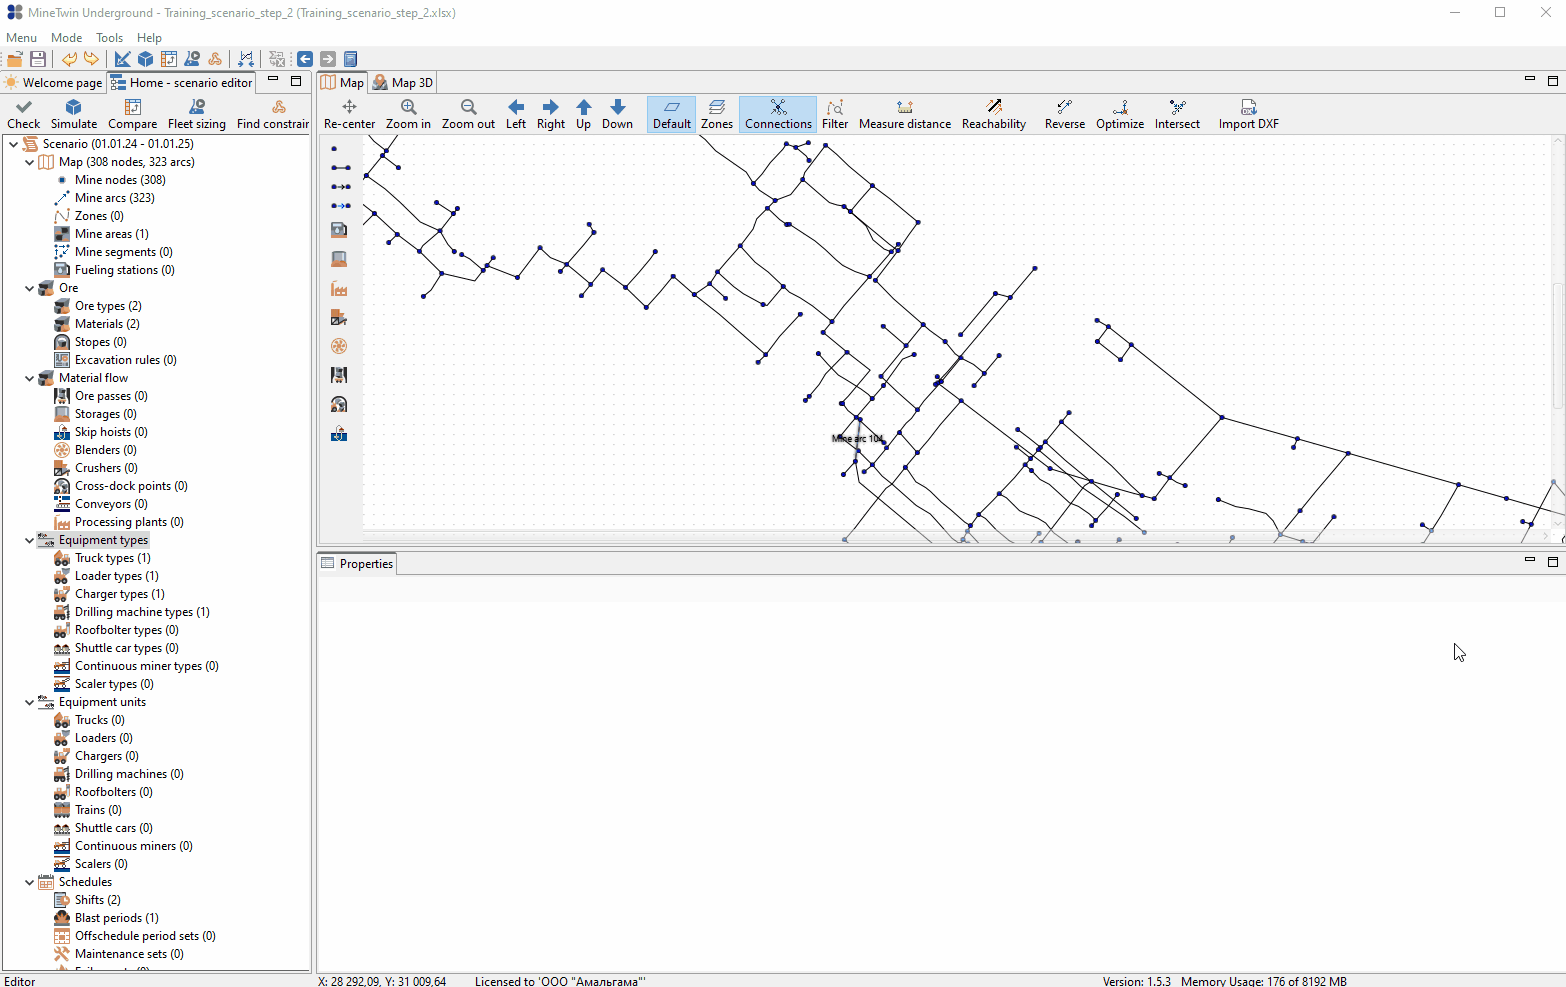The width and height of the screenshot is (1566, 987).
Task: Start Simulate in scenario editor
Action: point(74,114)
